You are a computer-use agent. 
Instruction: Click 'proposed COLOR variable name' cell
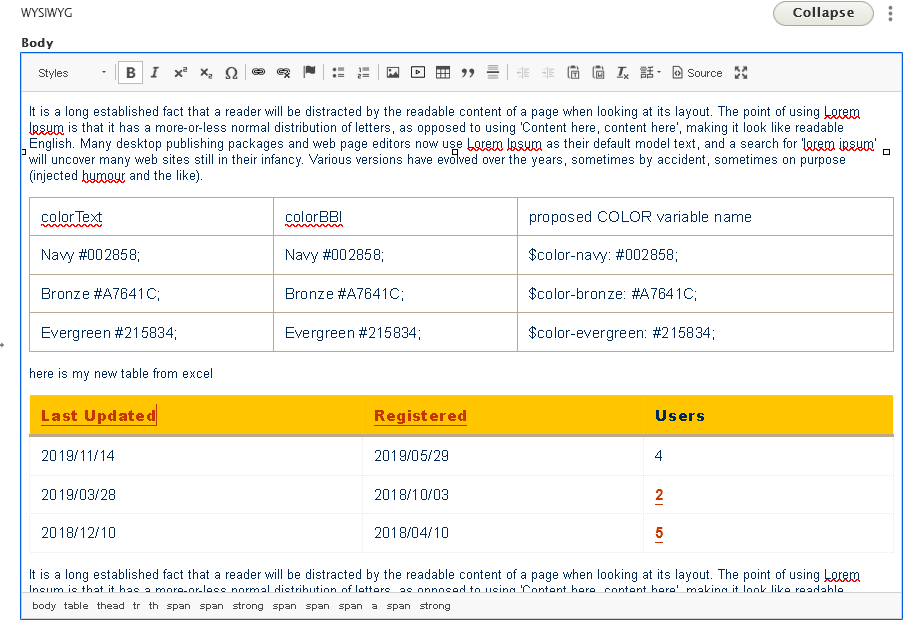coord(705,217)
